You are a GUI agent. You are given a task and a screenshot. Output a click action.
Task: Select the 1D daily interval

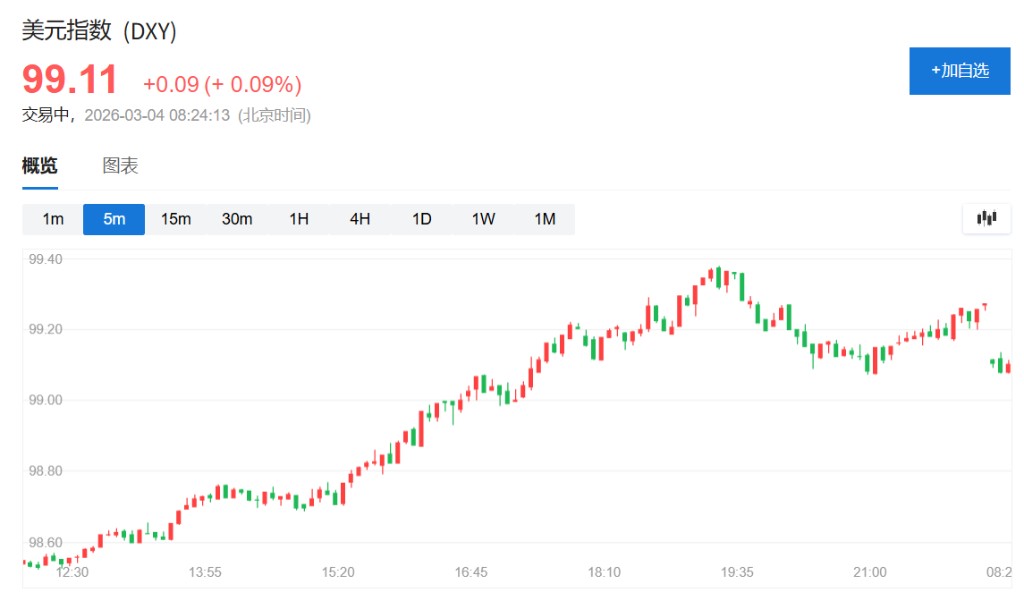tap(422, 219)
